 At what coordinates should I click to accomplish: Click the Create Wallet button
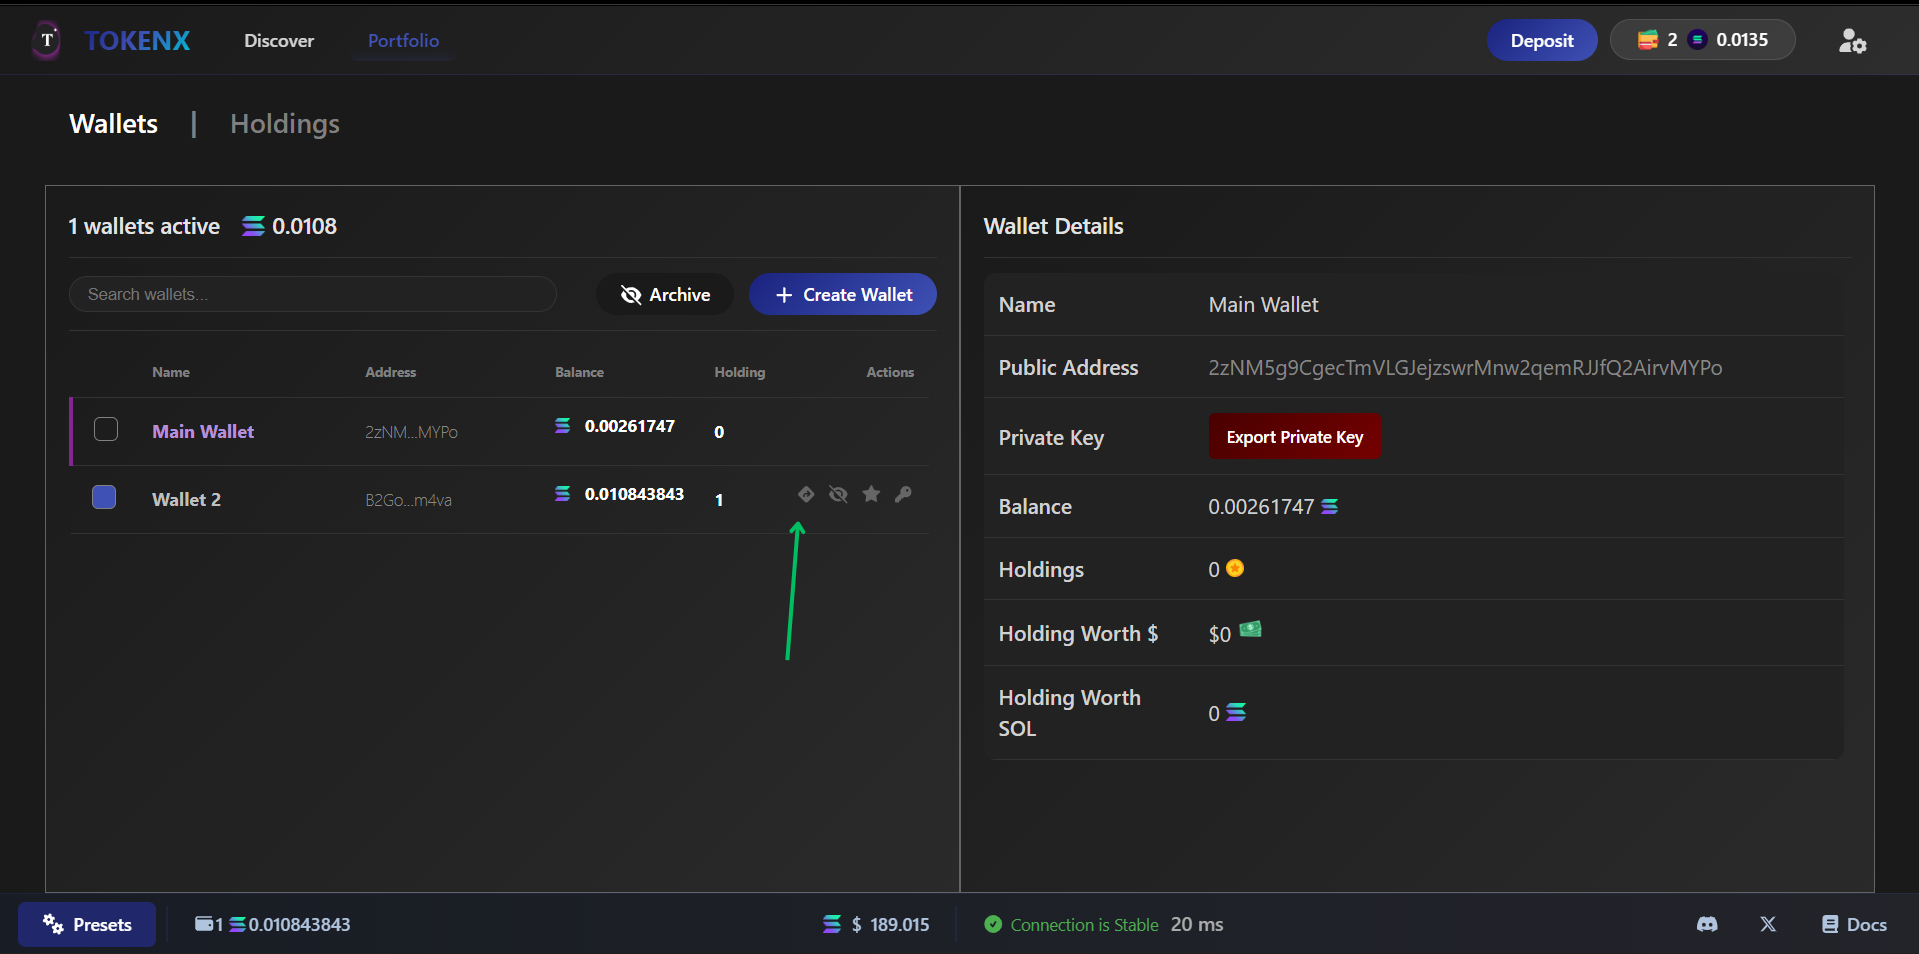843,294
